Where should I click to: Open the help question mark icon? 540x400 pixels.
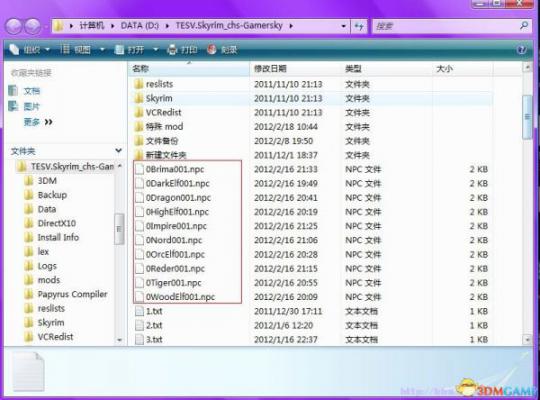[521, 50]
